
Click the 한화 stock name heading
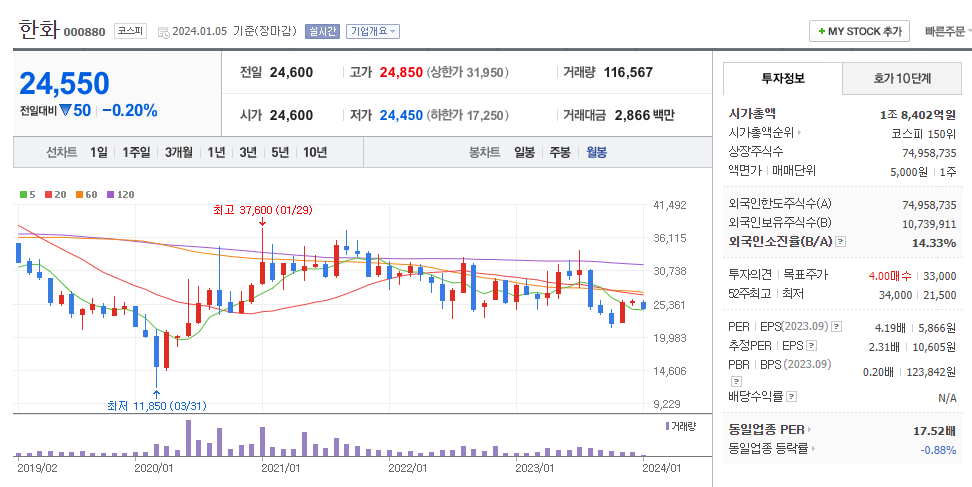tap(39, 30)
